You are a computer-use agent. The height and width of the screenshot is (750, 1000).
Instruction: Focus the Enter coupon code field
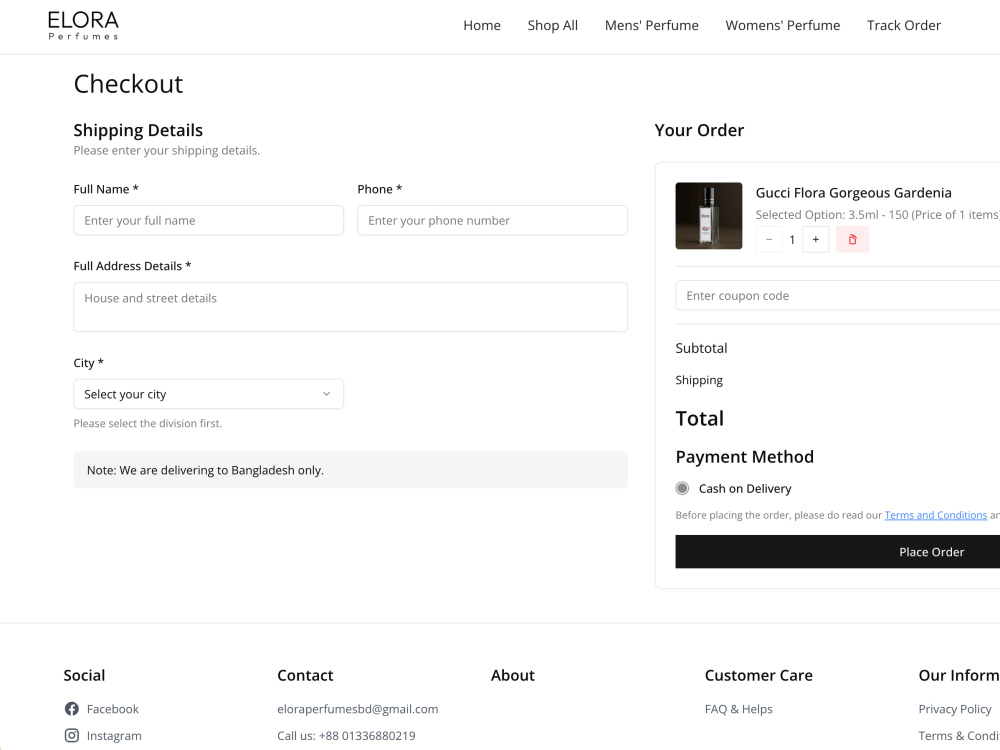[838, 295]
